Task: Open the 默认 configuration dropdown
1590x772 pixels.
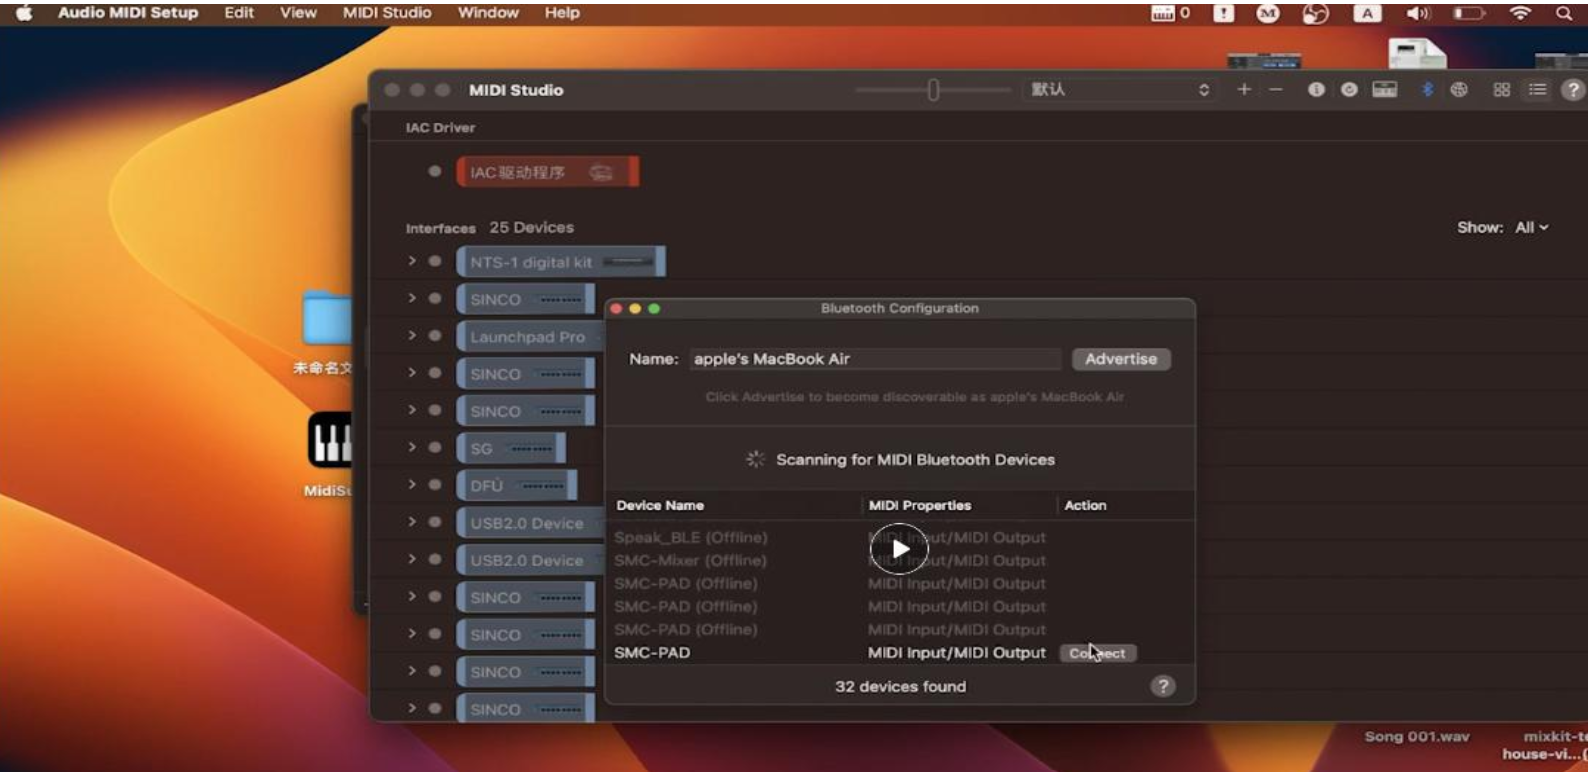Action: (1120, 89)
